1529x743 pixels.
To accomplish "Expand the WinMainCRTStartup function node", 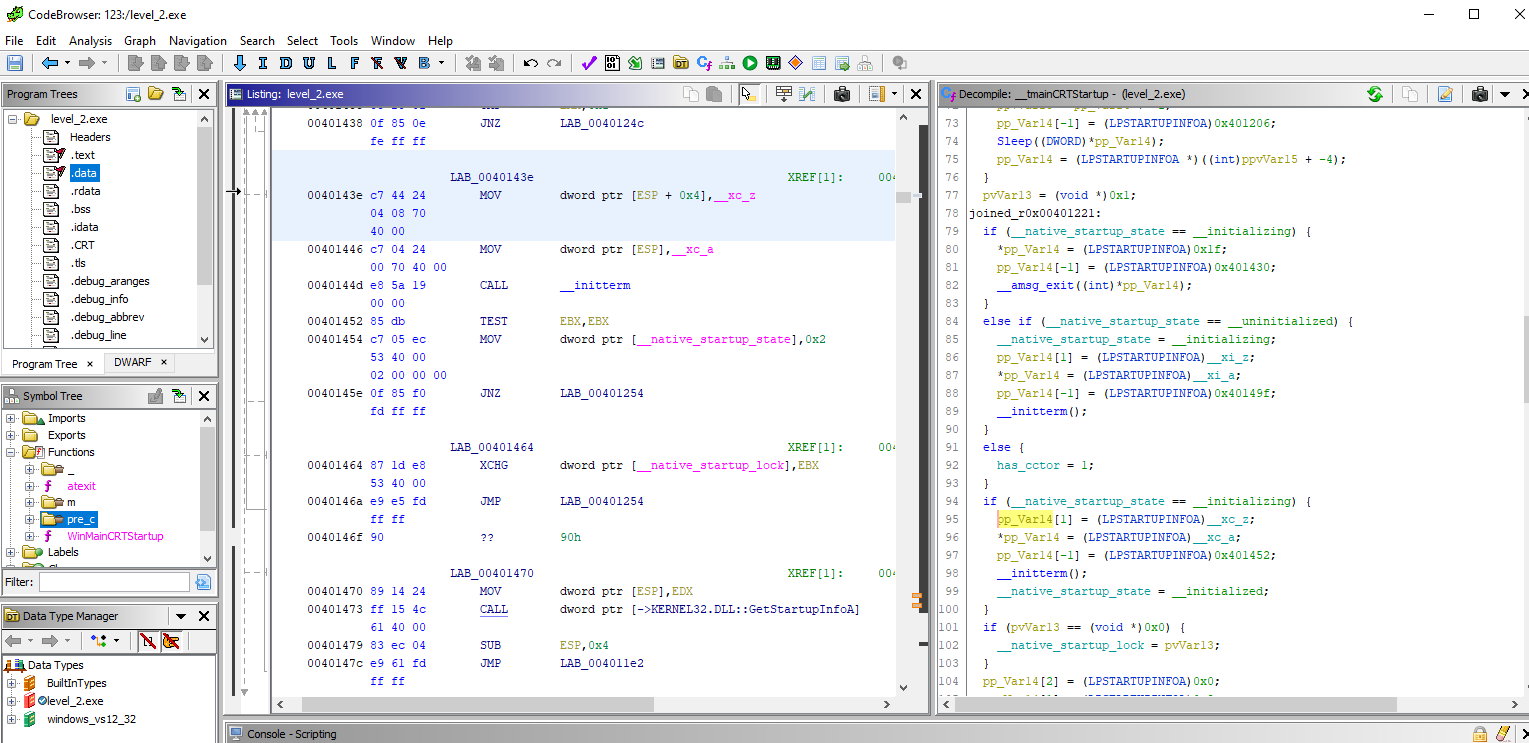I will click(30, 536).
